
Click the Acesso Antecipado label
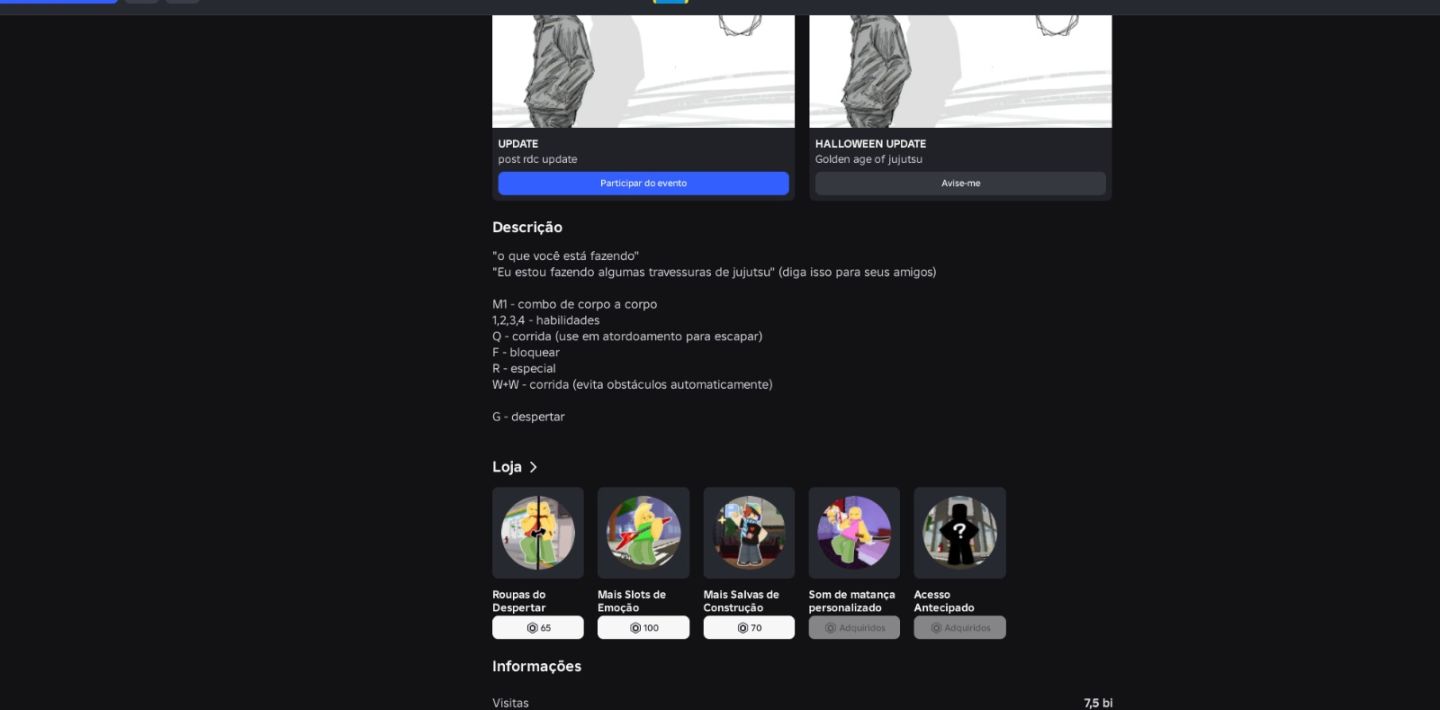944,601
